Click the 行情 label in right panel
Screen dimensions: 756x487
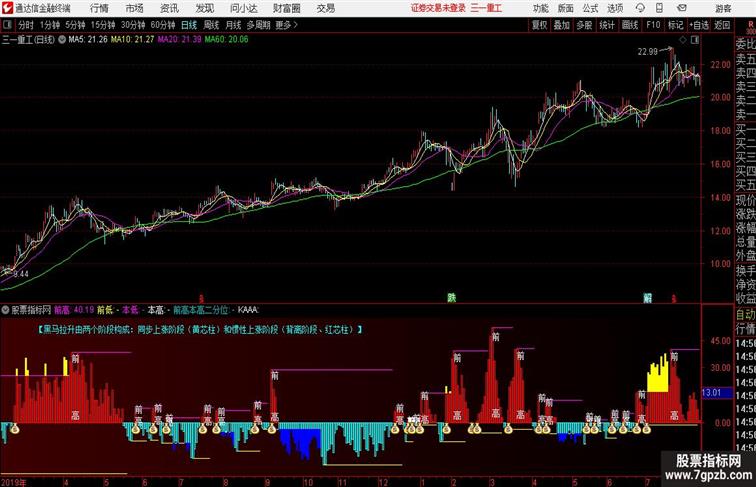click(x=745, y=329)
